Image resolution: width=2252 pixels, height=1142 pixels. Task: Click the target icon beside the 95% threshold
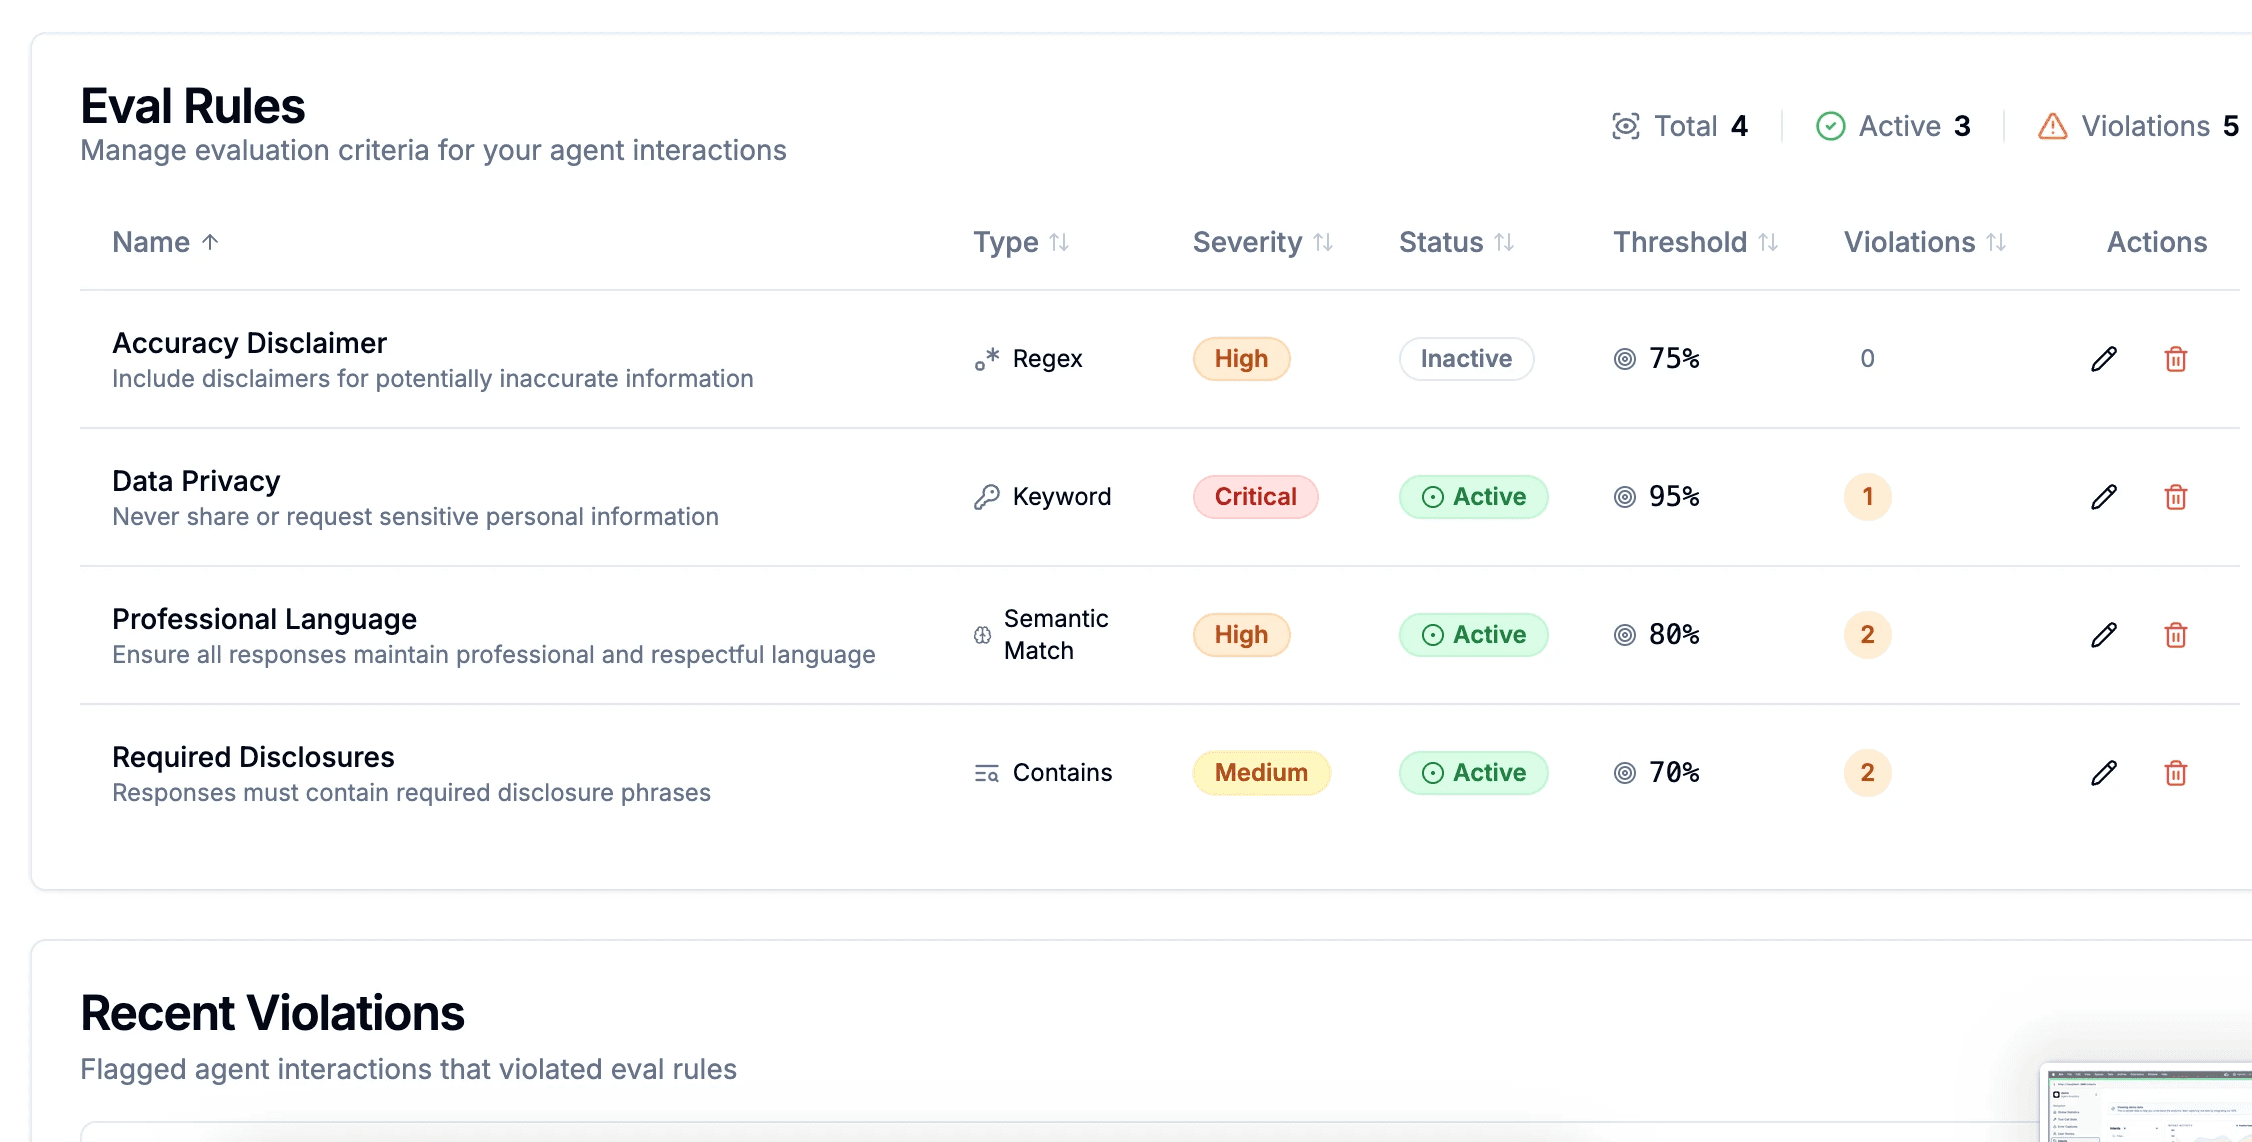(x=1626, y=496)
